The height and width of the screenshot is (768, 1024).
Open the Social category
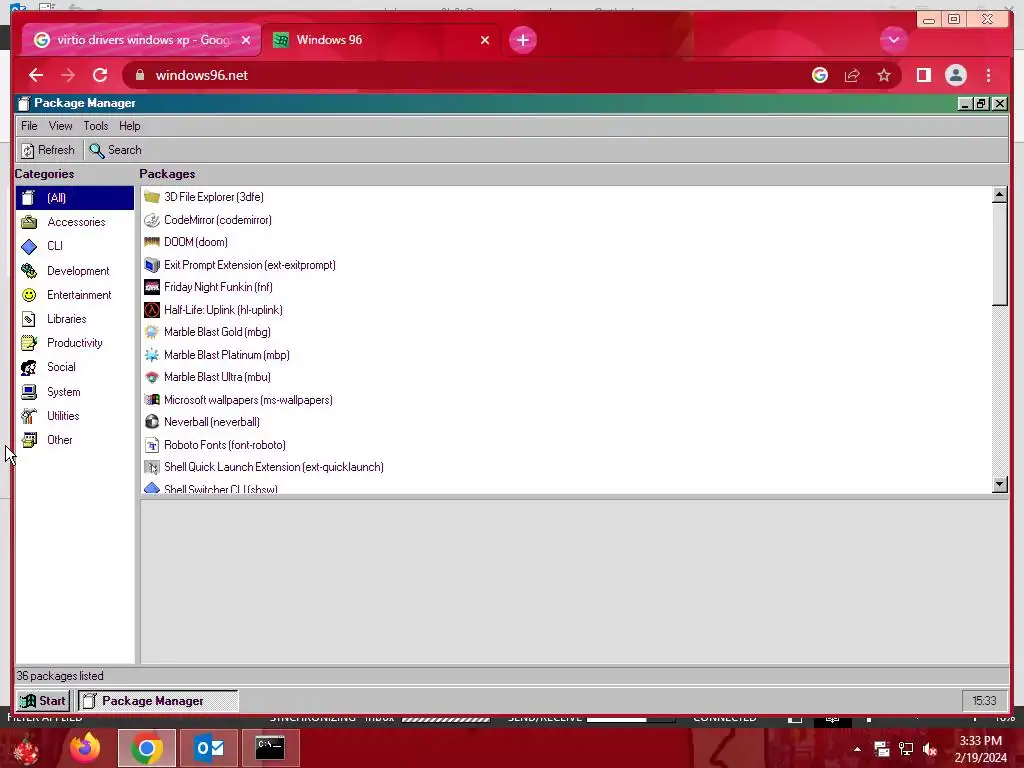74,367
